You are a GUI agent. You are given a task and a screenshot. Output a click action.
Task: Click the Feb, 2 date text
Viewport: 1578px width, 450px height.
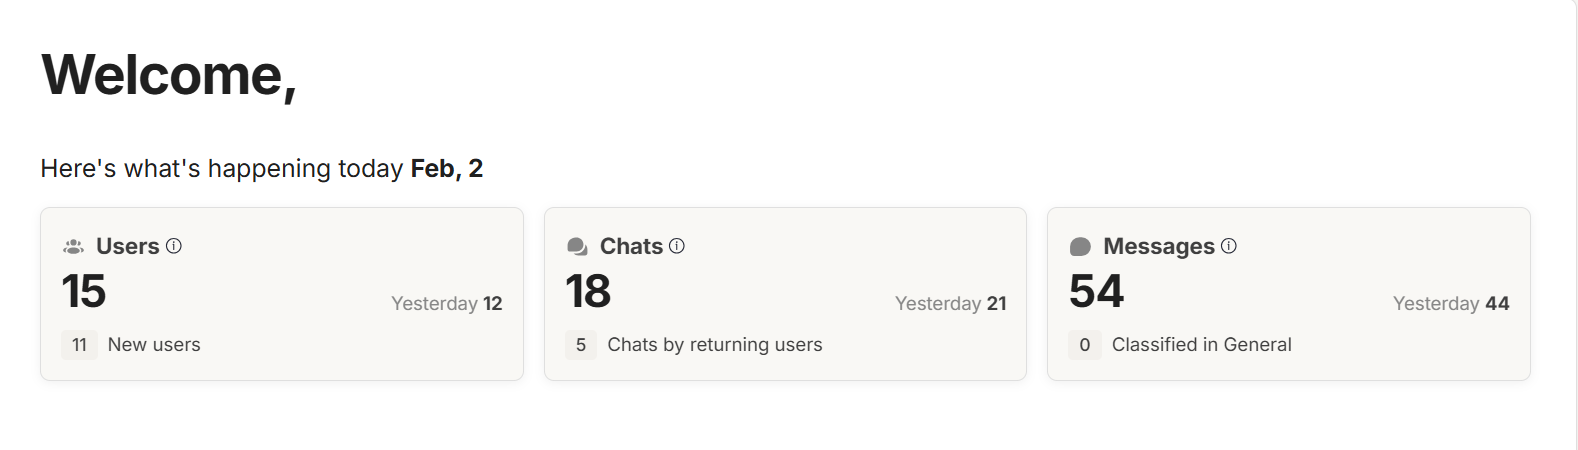(447, 169)
